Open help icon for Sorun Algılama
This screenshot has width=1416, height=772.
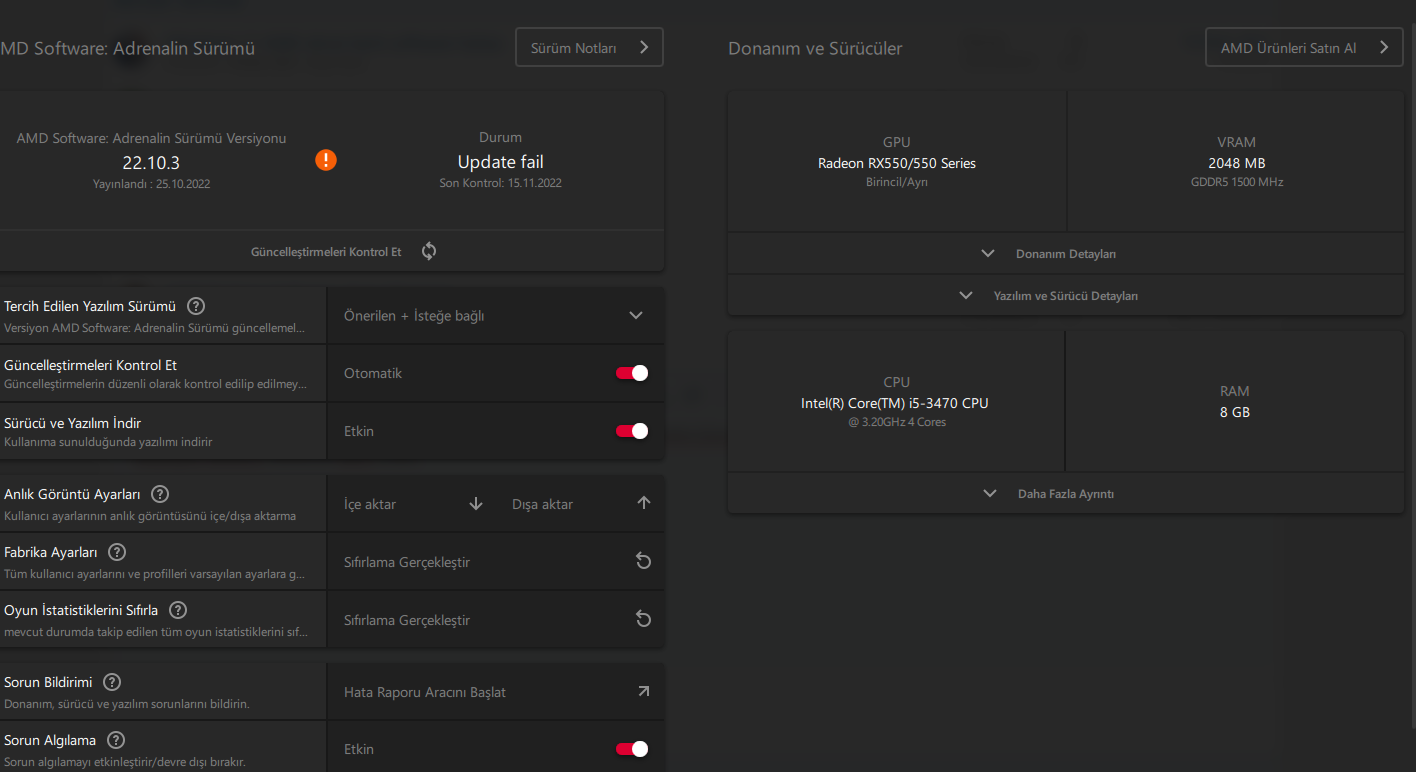116,740
